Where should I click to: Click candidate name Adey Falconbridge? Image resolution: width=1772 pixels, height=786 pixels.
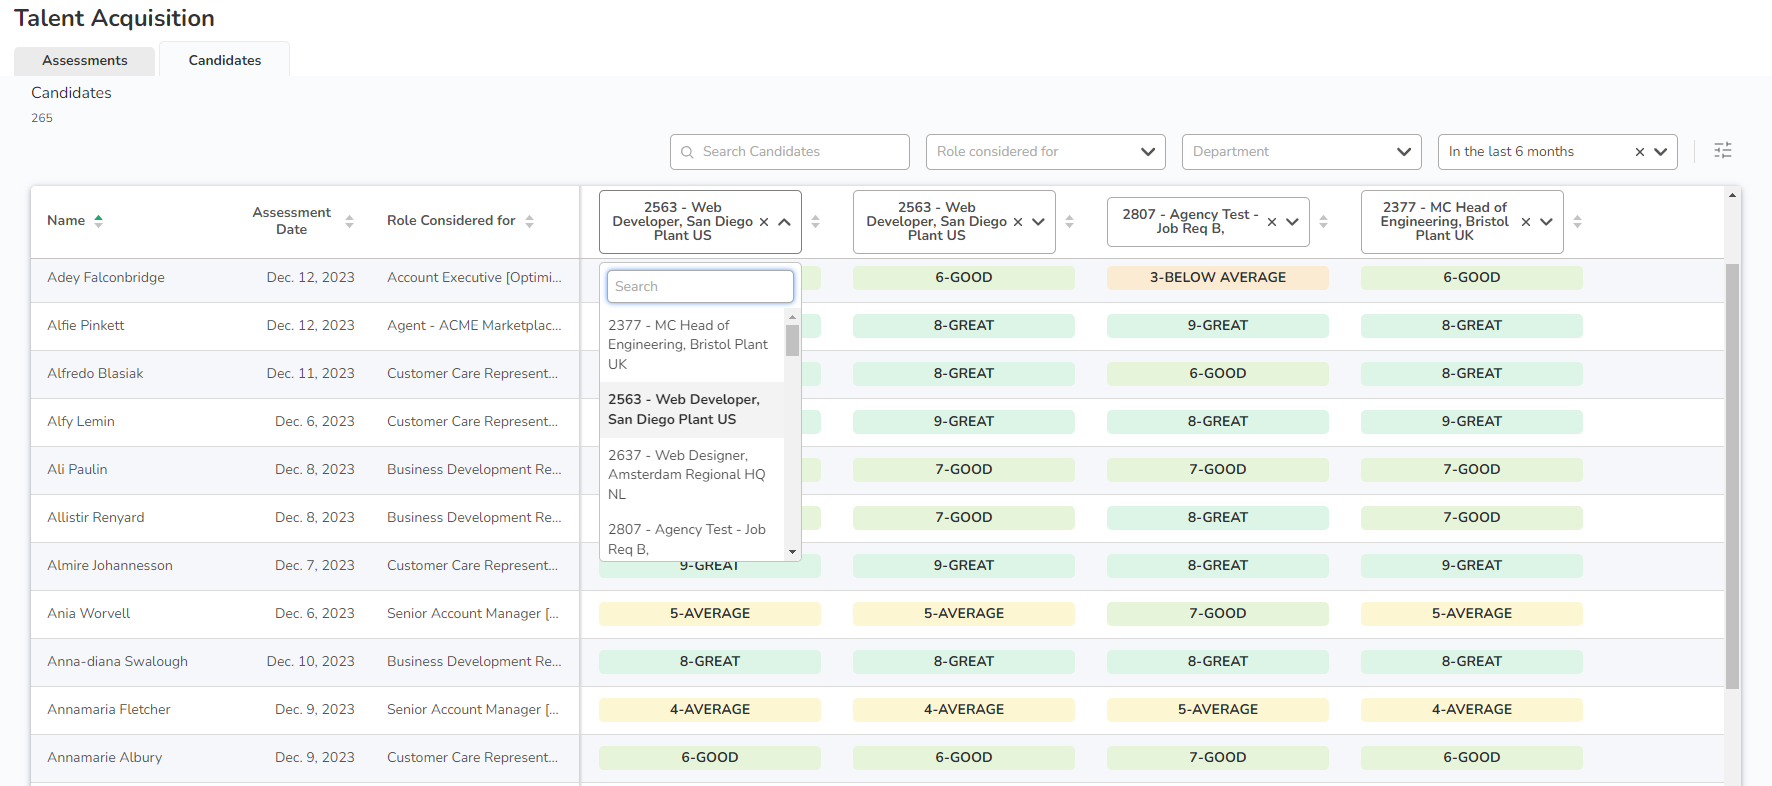pyautogui.click(x=106, y=278)
